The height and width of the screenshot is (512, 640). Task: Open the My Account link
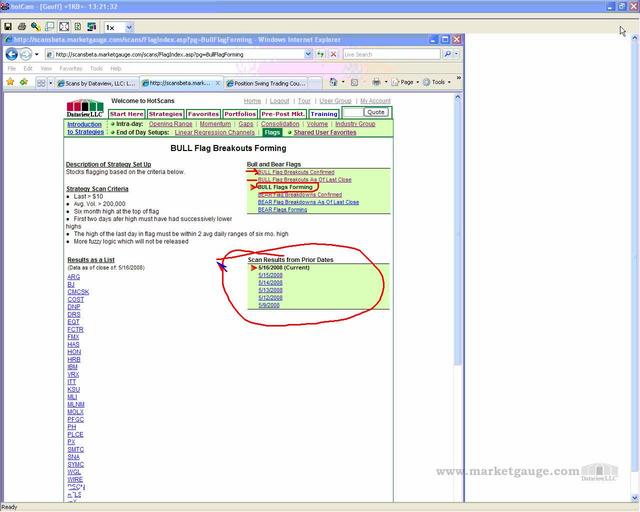(x=375, y=101)
